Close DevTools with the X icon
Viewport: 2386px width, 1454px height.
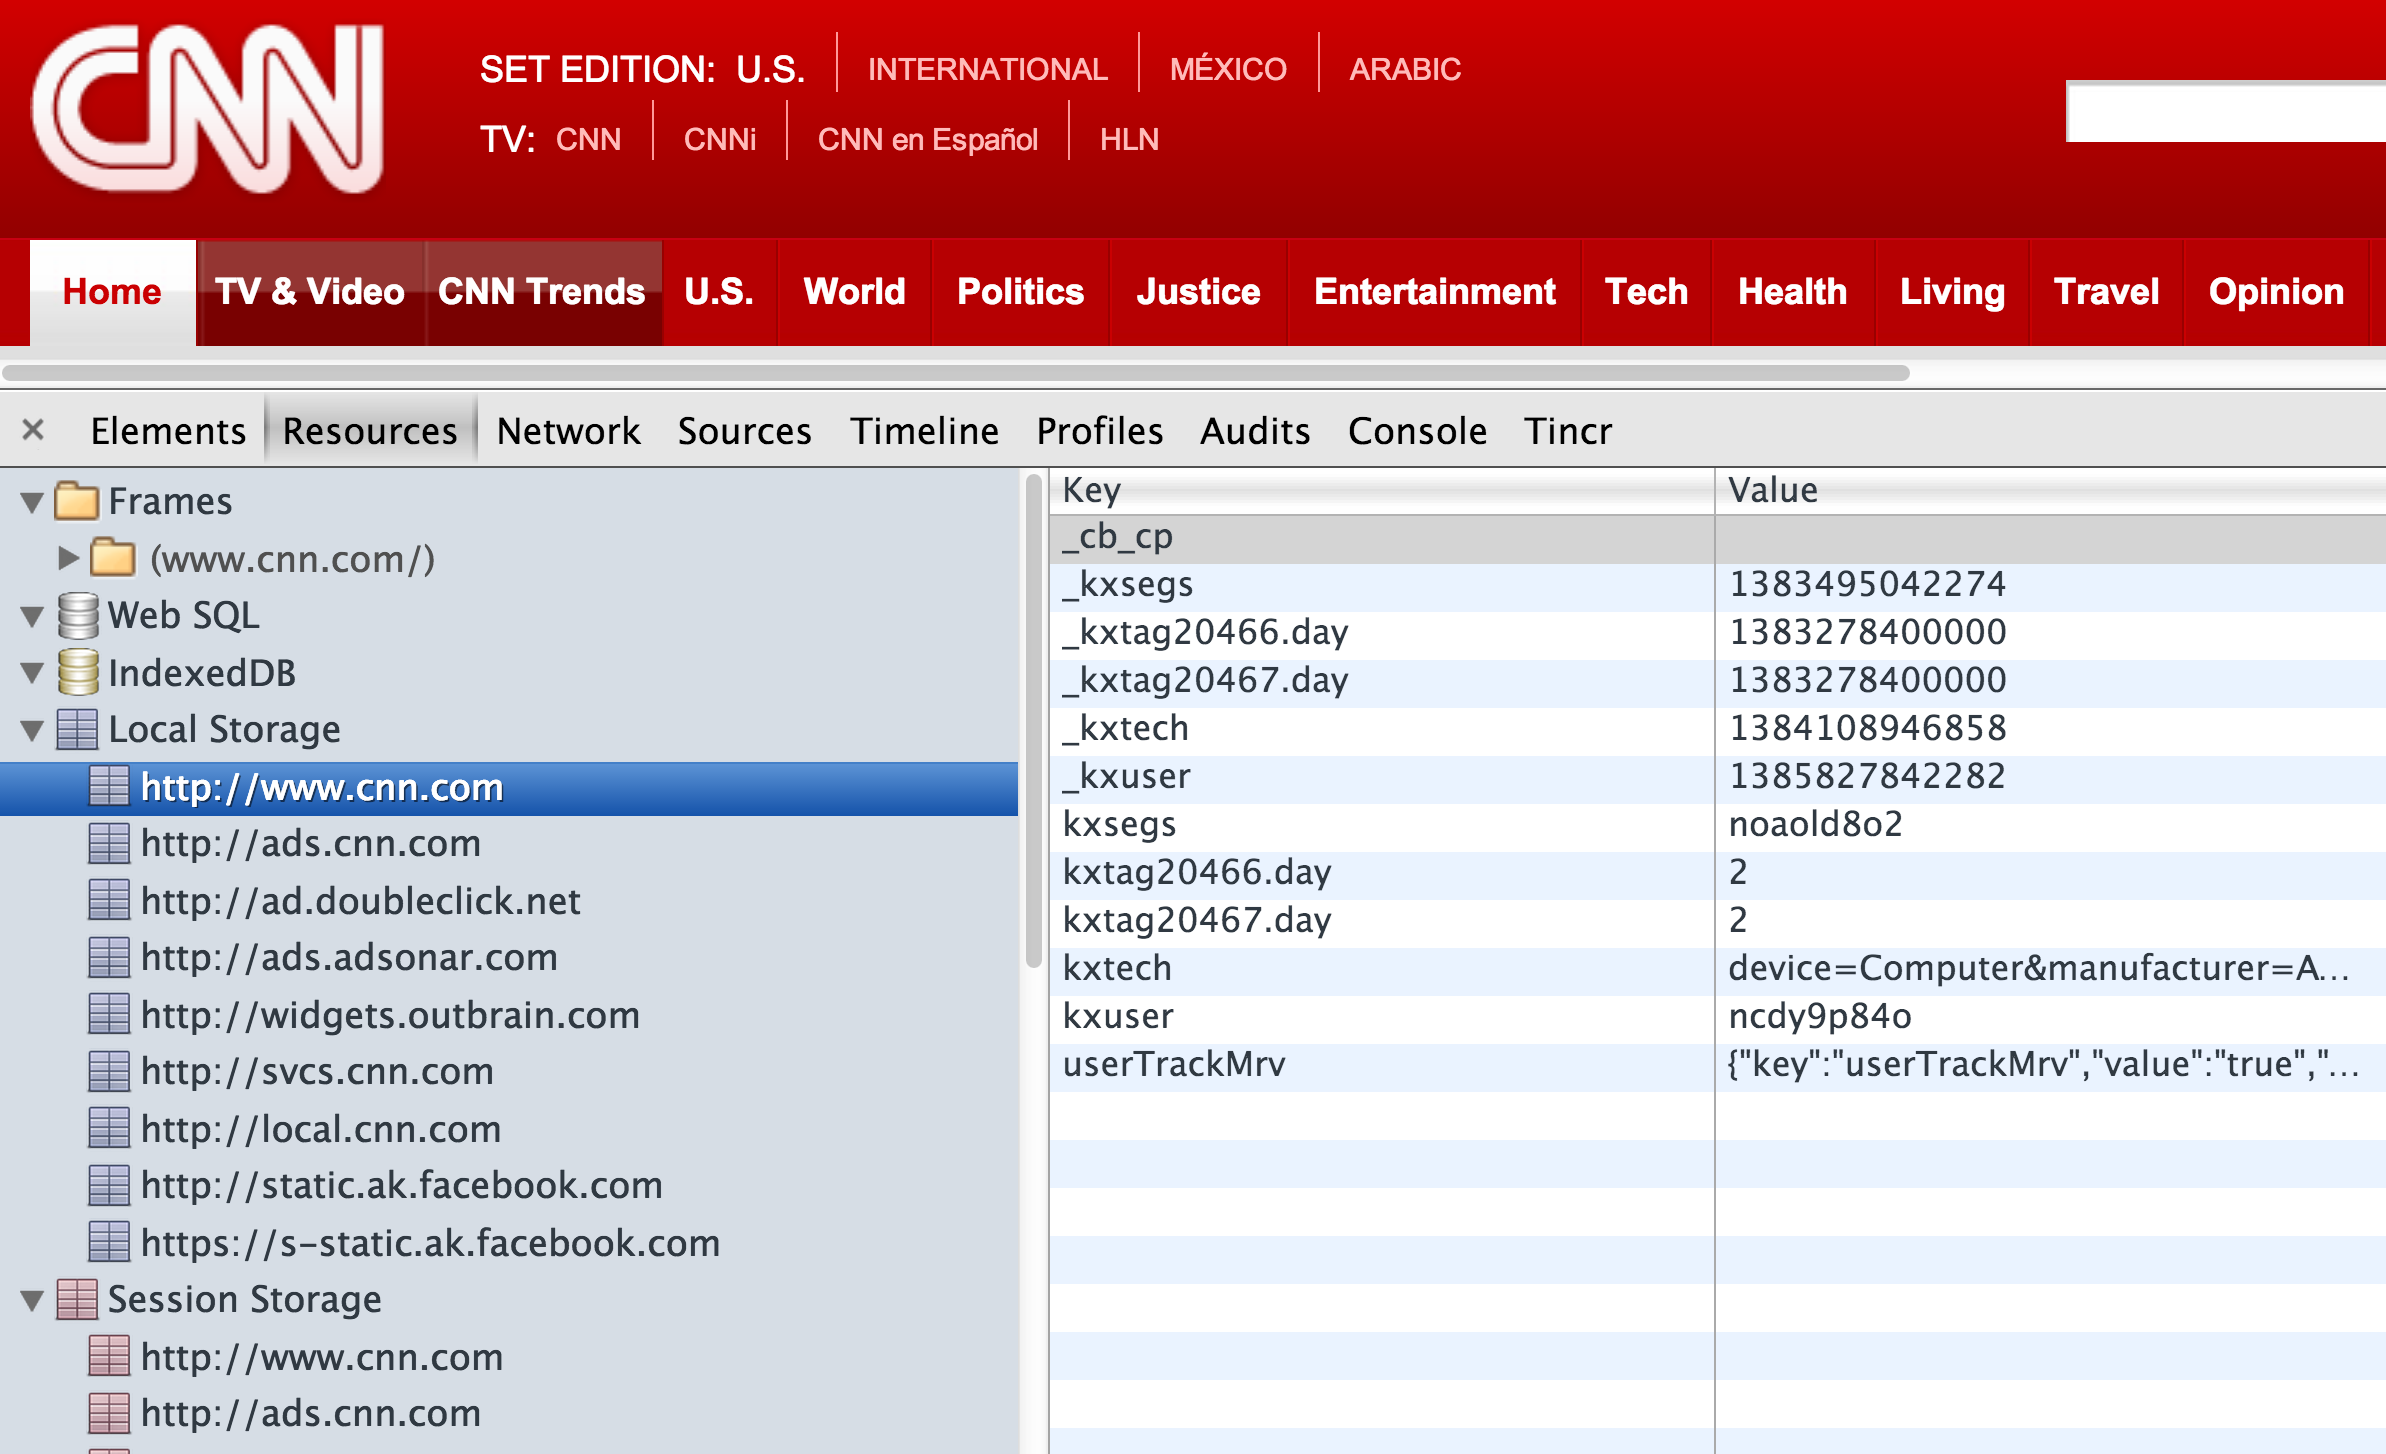pos(33,430)
